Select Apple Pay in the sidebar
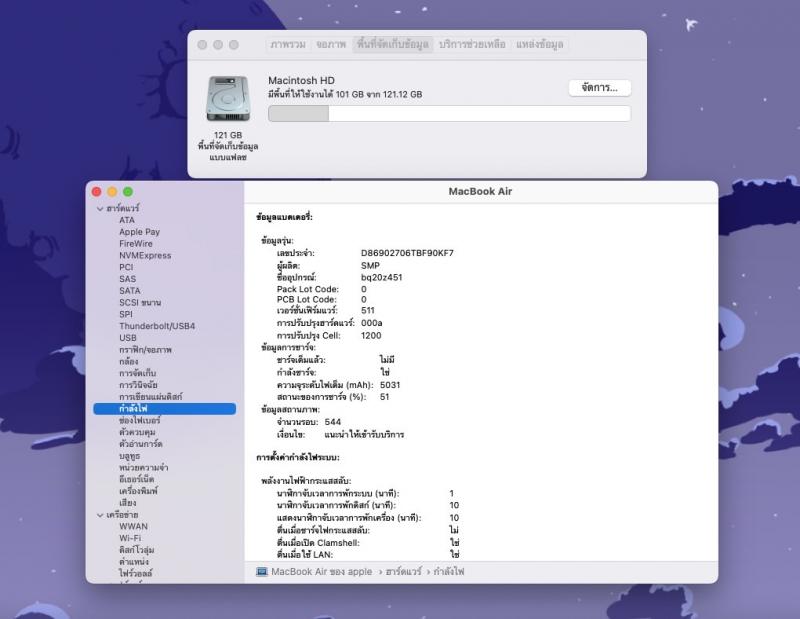This screenshot has width=800, height=619. (x=139, y=232)
